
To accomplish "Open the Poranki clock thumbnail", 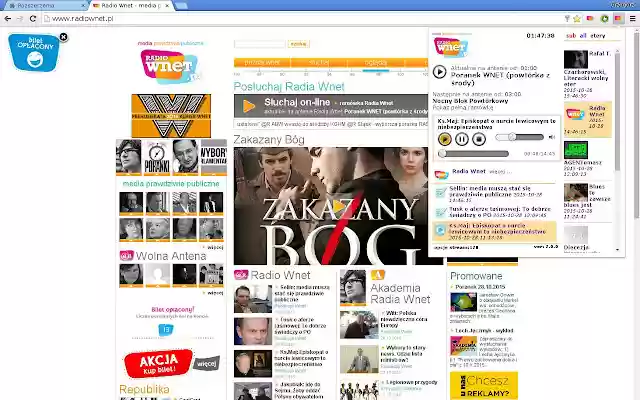I will point(157,157).
